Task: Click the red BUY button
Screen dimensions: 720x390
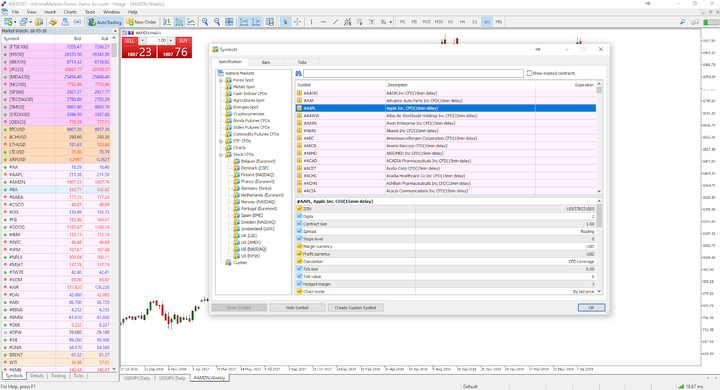Action: click(184, 41)
